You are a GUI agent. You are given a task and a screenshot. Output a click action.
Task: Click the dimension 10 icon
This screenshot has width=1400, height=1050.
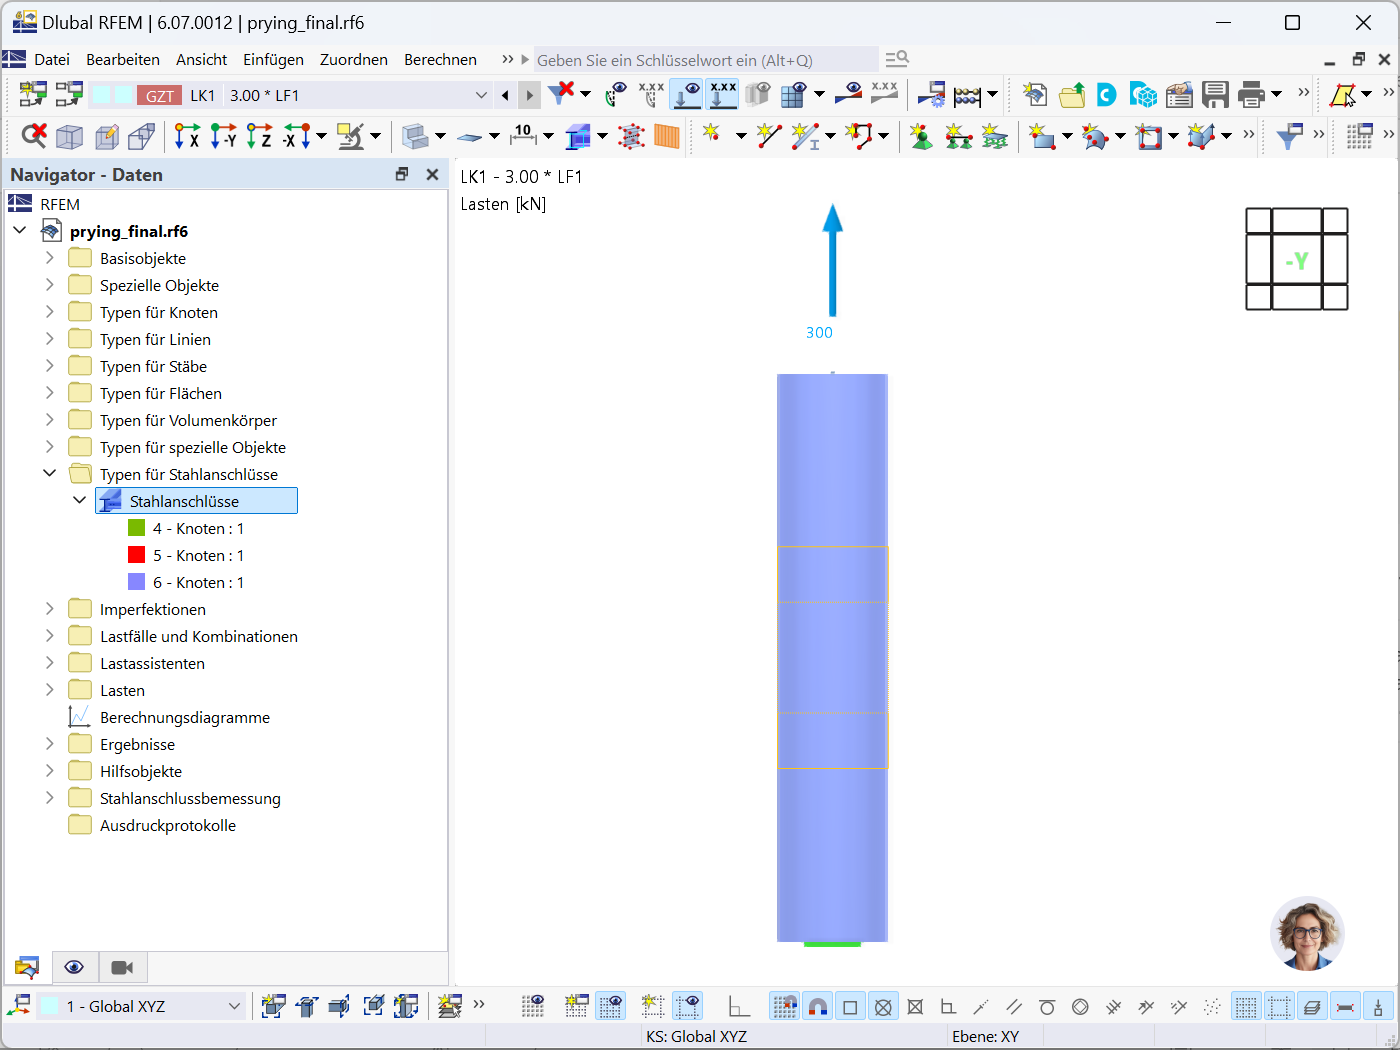pos(523,134)
